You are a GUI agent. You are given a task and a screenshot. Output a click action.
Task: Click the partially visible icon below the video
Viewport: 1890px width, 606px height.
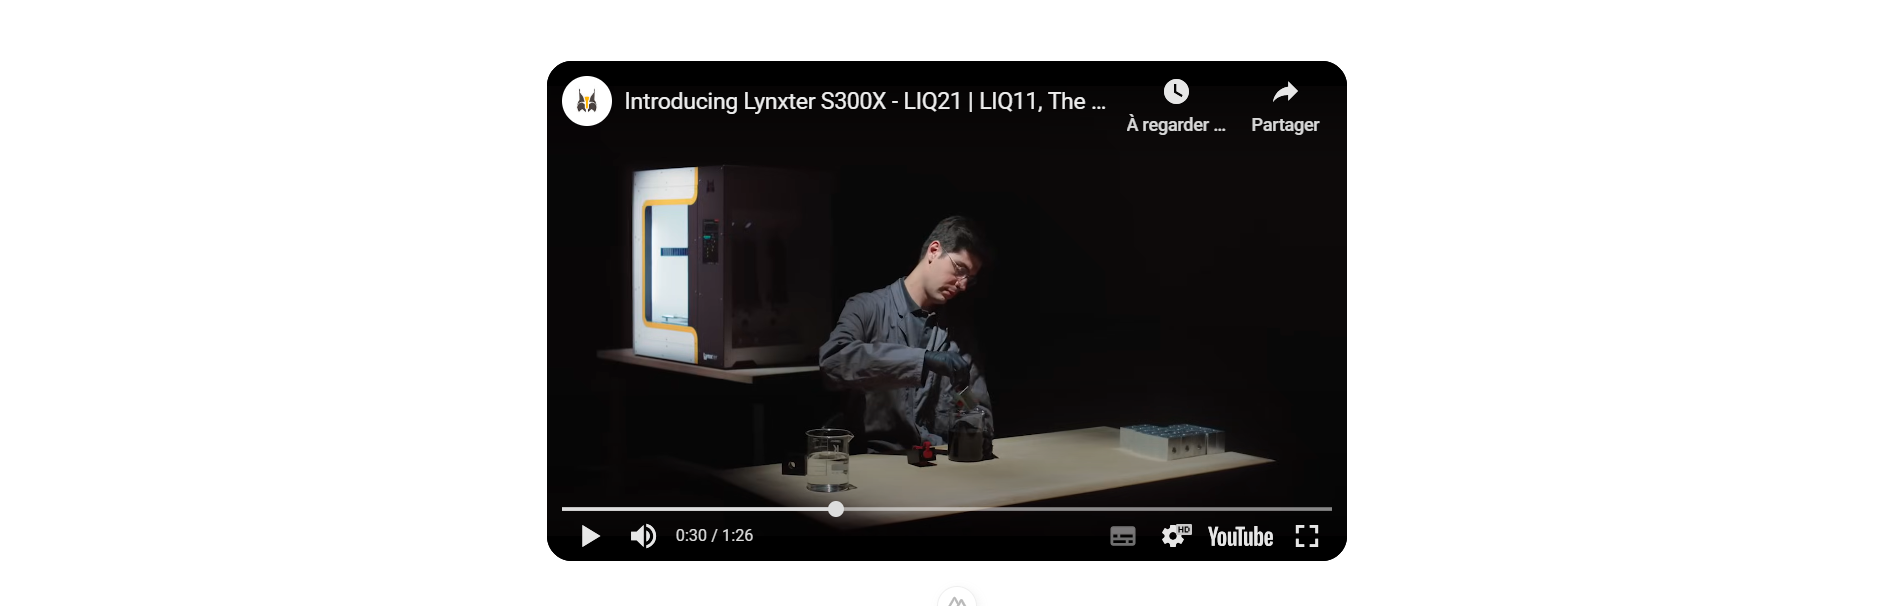point(957,597)
